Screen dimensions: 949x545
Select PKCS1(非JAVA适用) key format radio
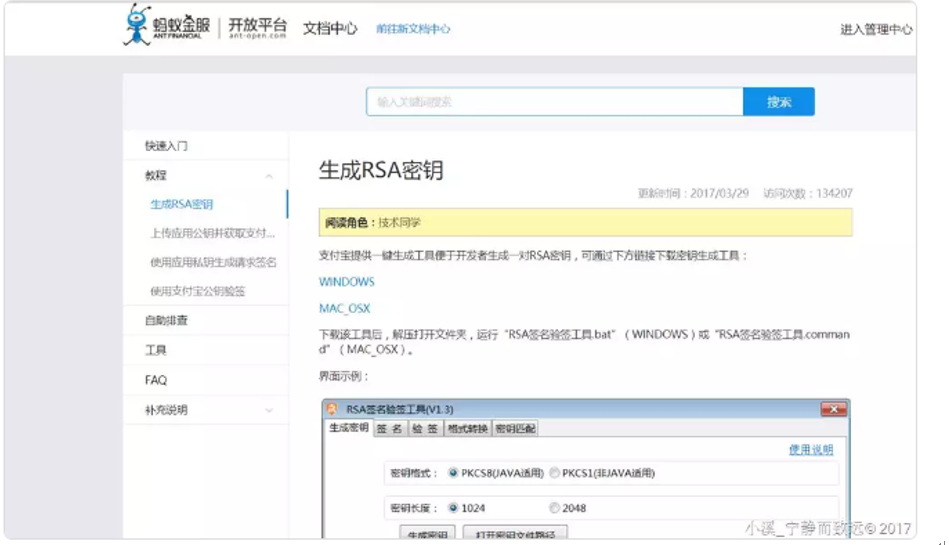[554, 473]
